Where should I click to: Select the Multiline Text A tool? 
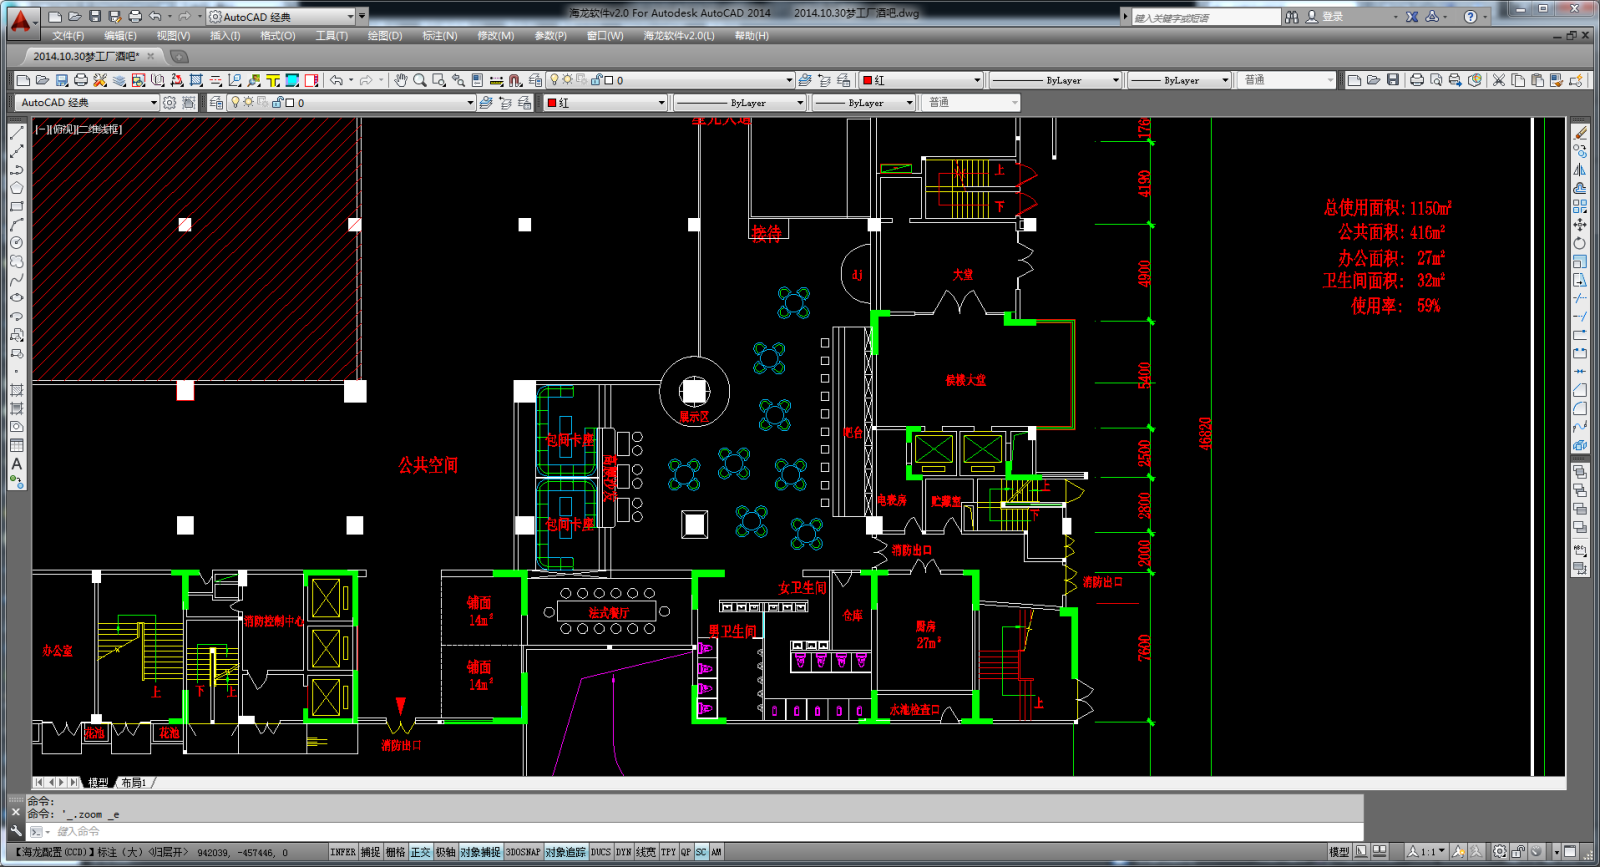coord(16,463)
